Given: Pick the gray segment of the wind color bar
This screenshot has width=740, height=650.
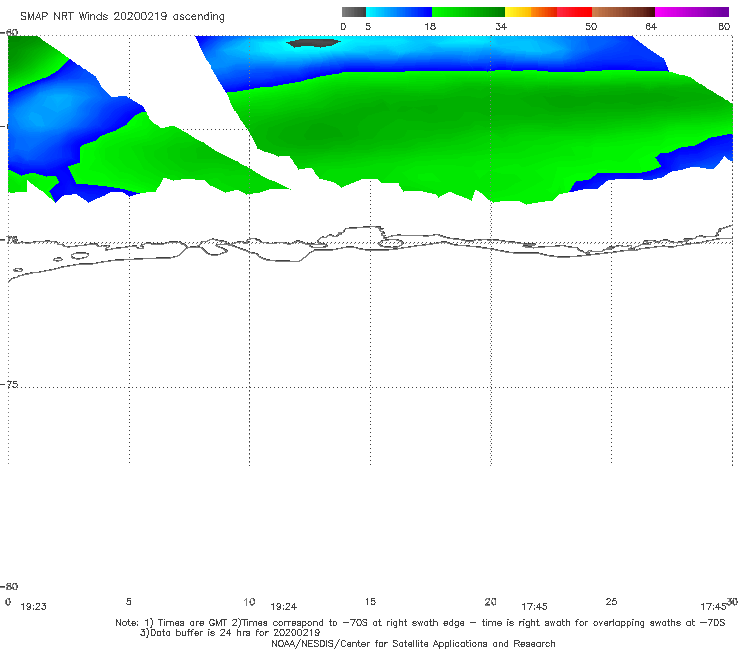Looking at the screenshot, I should point(353,12).
